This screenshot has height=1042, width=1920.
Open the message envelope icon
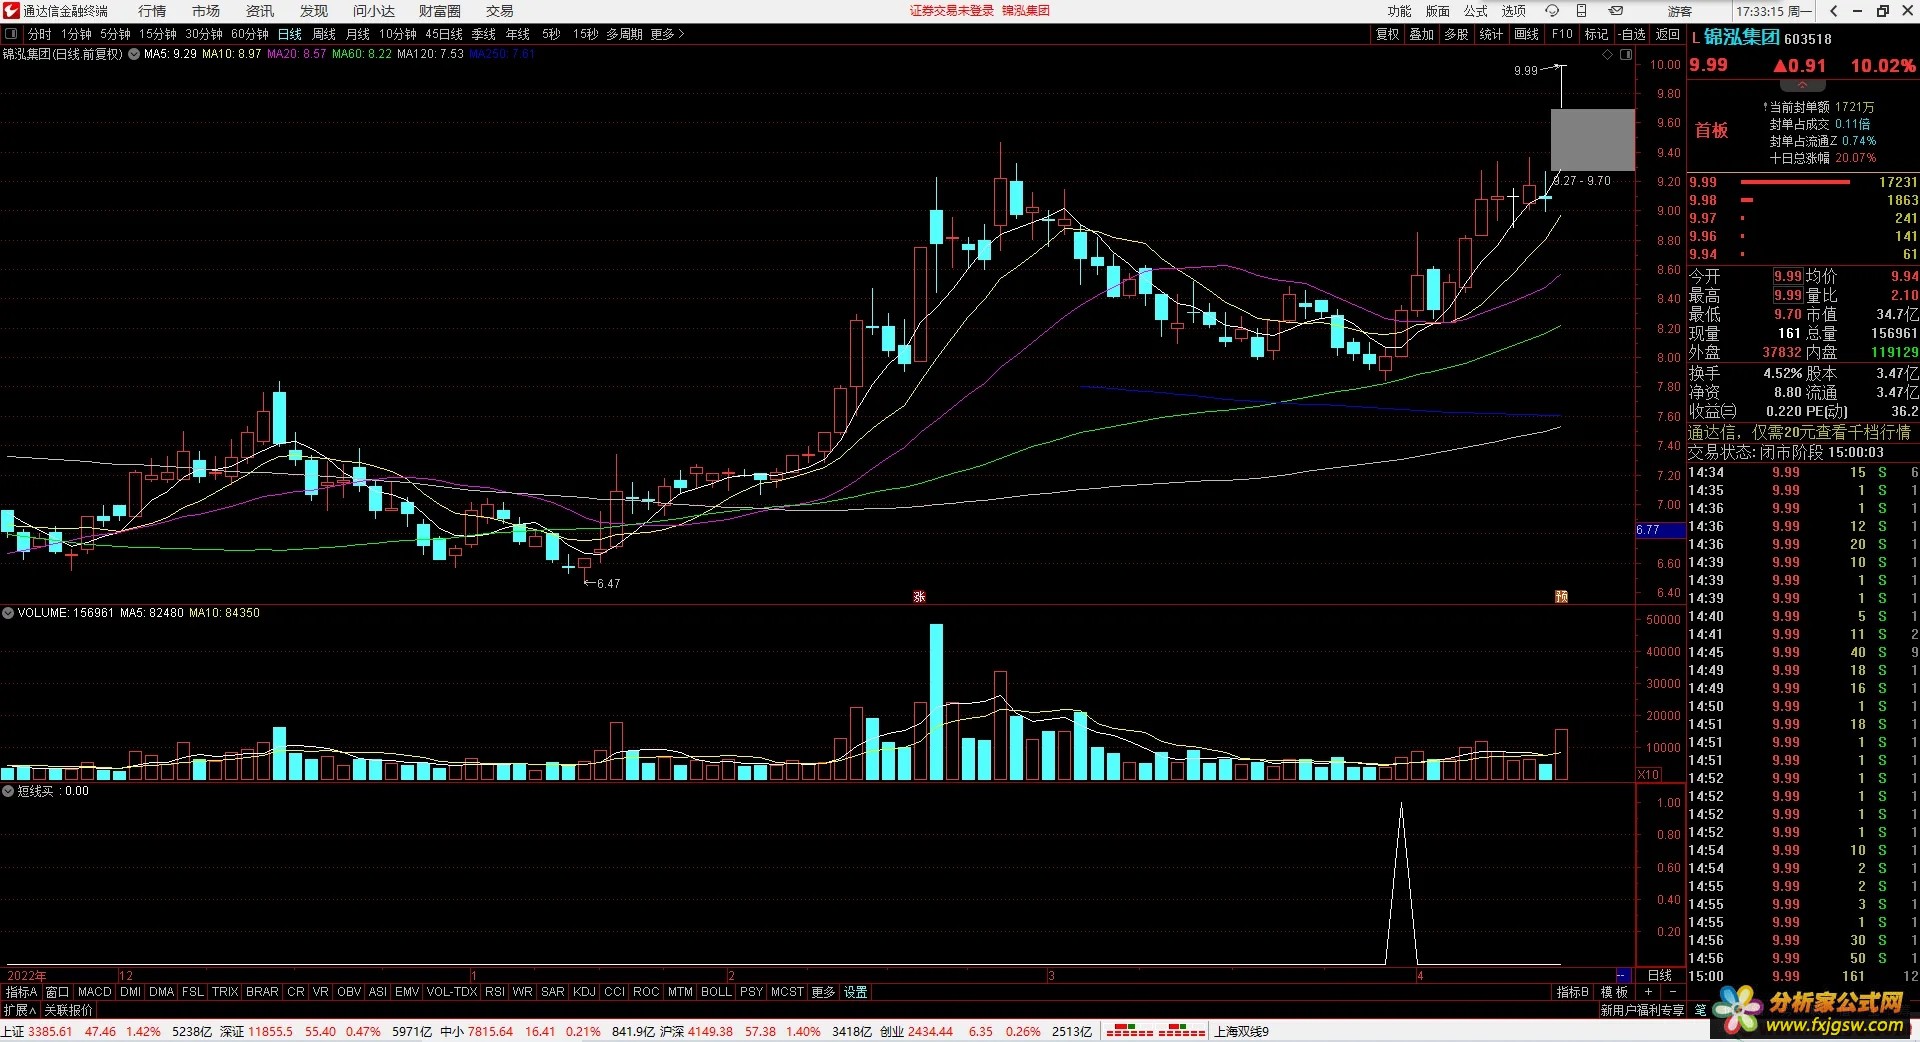coord(1616,11)
